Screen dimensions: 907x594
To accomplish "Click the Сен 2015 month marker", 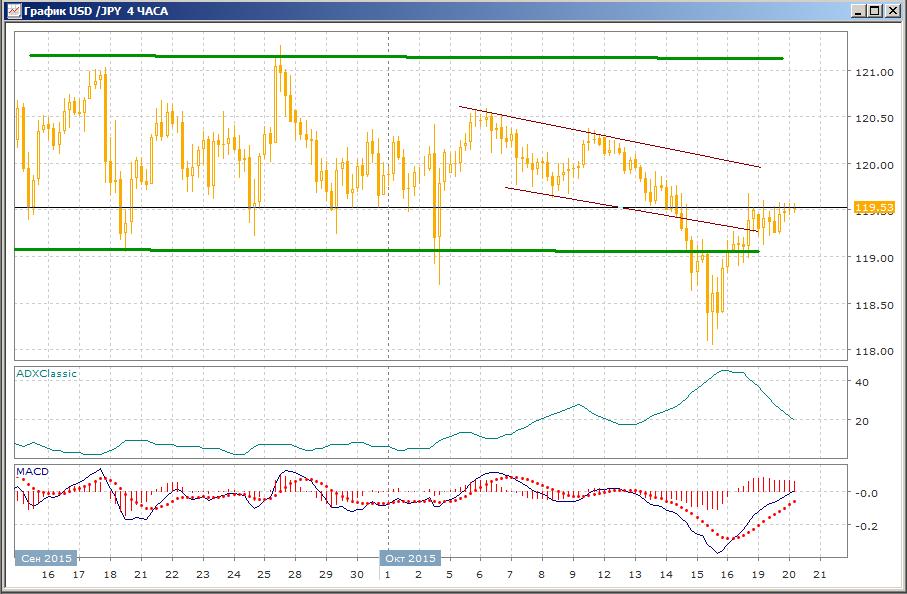I will click(x=46, y=558).
